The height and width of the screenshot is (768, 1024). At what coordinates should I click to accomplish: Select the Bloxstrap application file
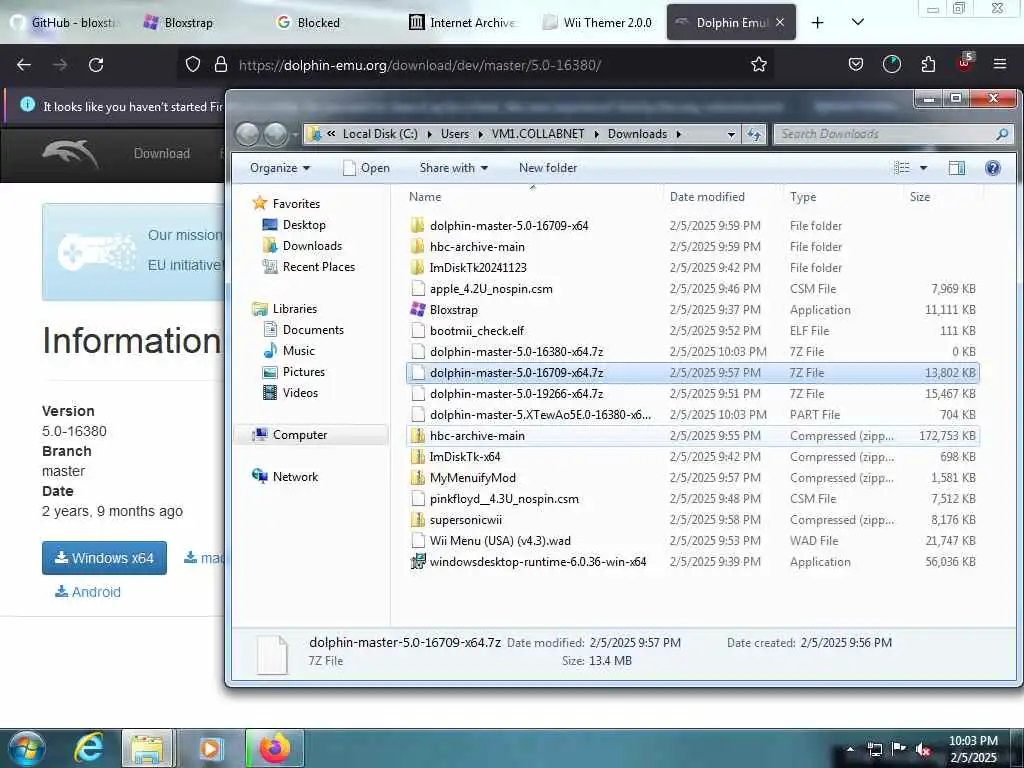click(692, 310)
